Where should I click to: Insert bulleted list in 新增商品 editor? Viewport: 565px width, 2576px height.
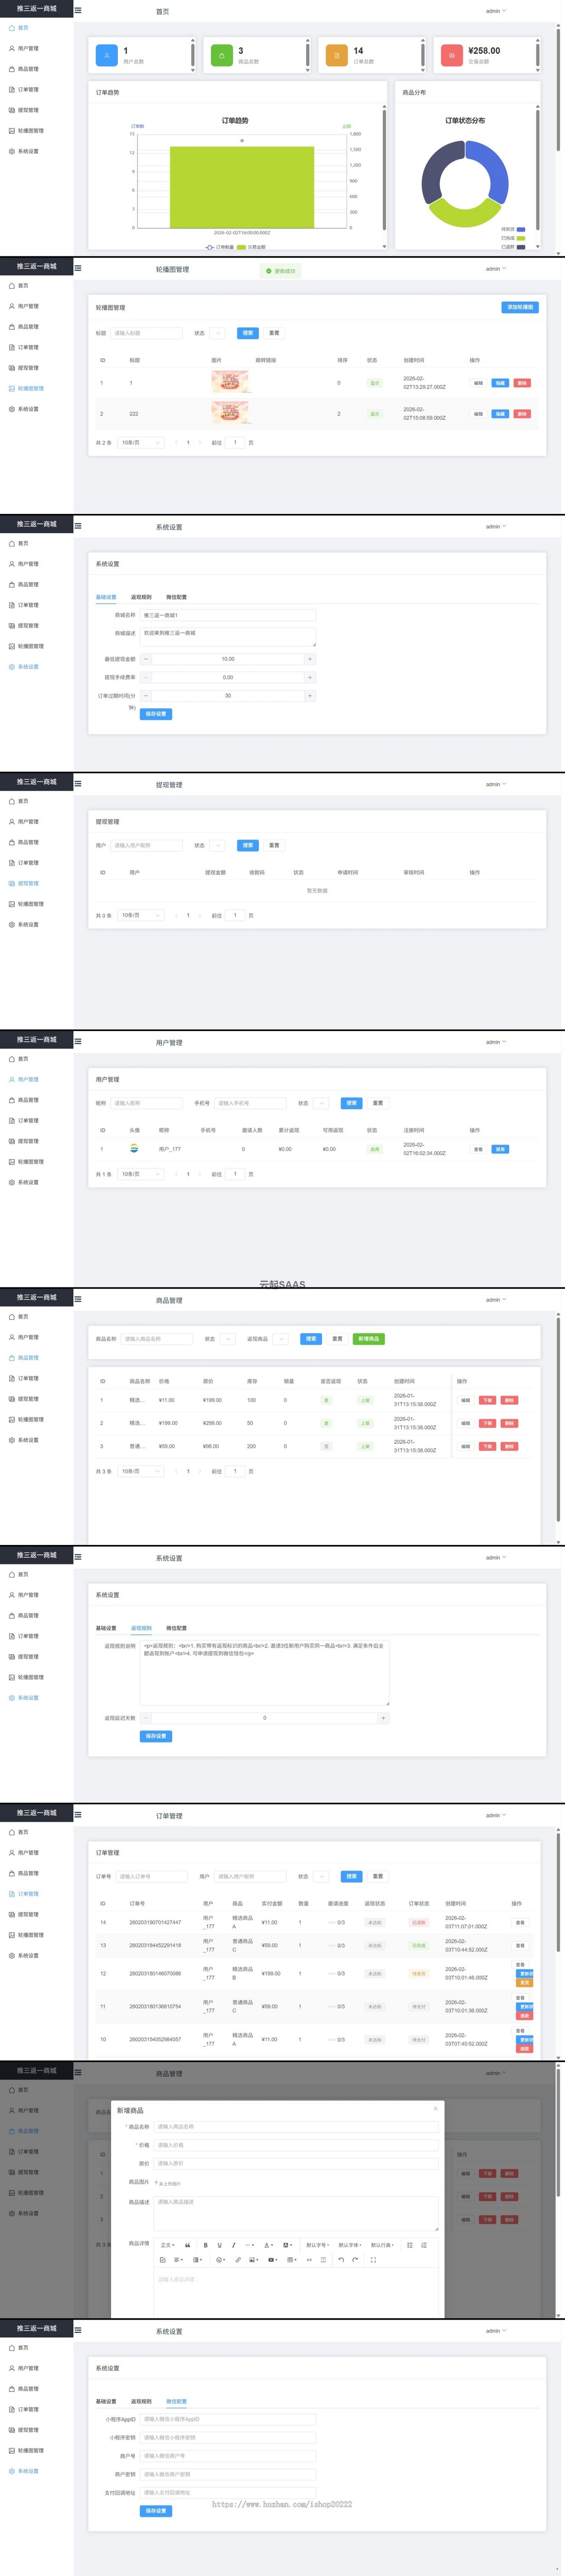click(x=410, y=2245)
